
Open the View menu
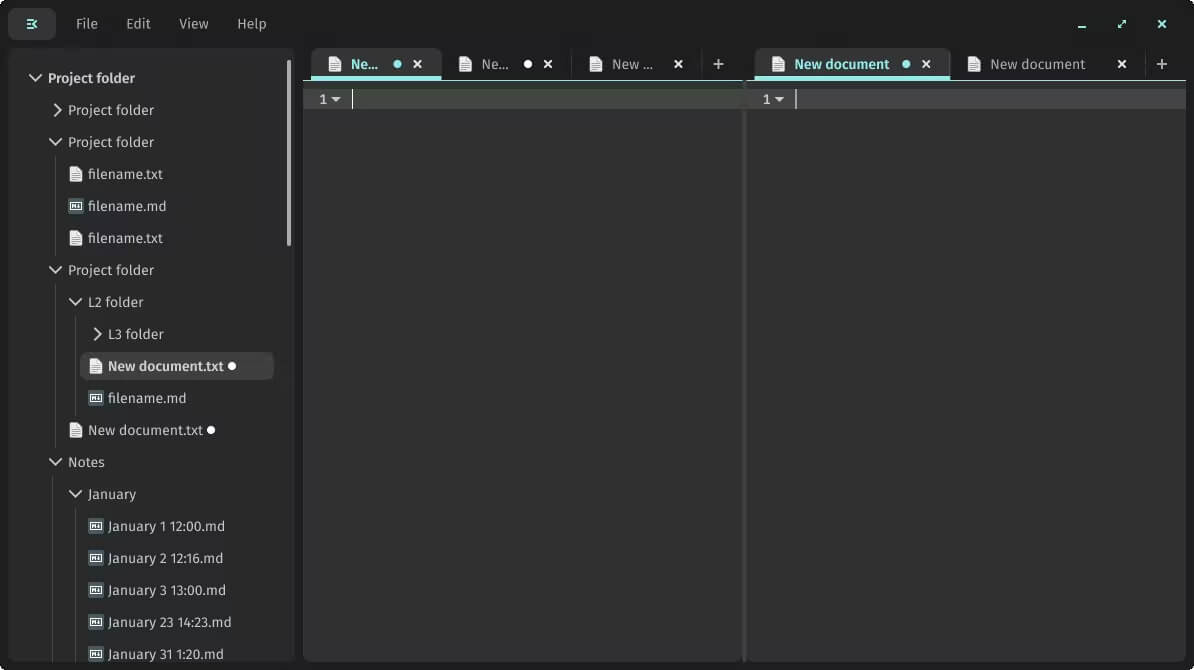[193, 23]
